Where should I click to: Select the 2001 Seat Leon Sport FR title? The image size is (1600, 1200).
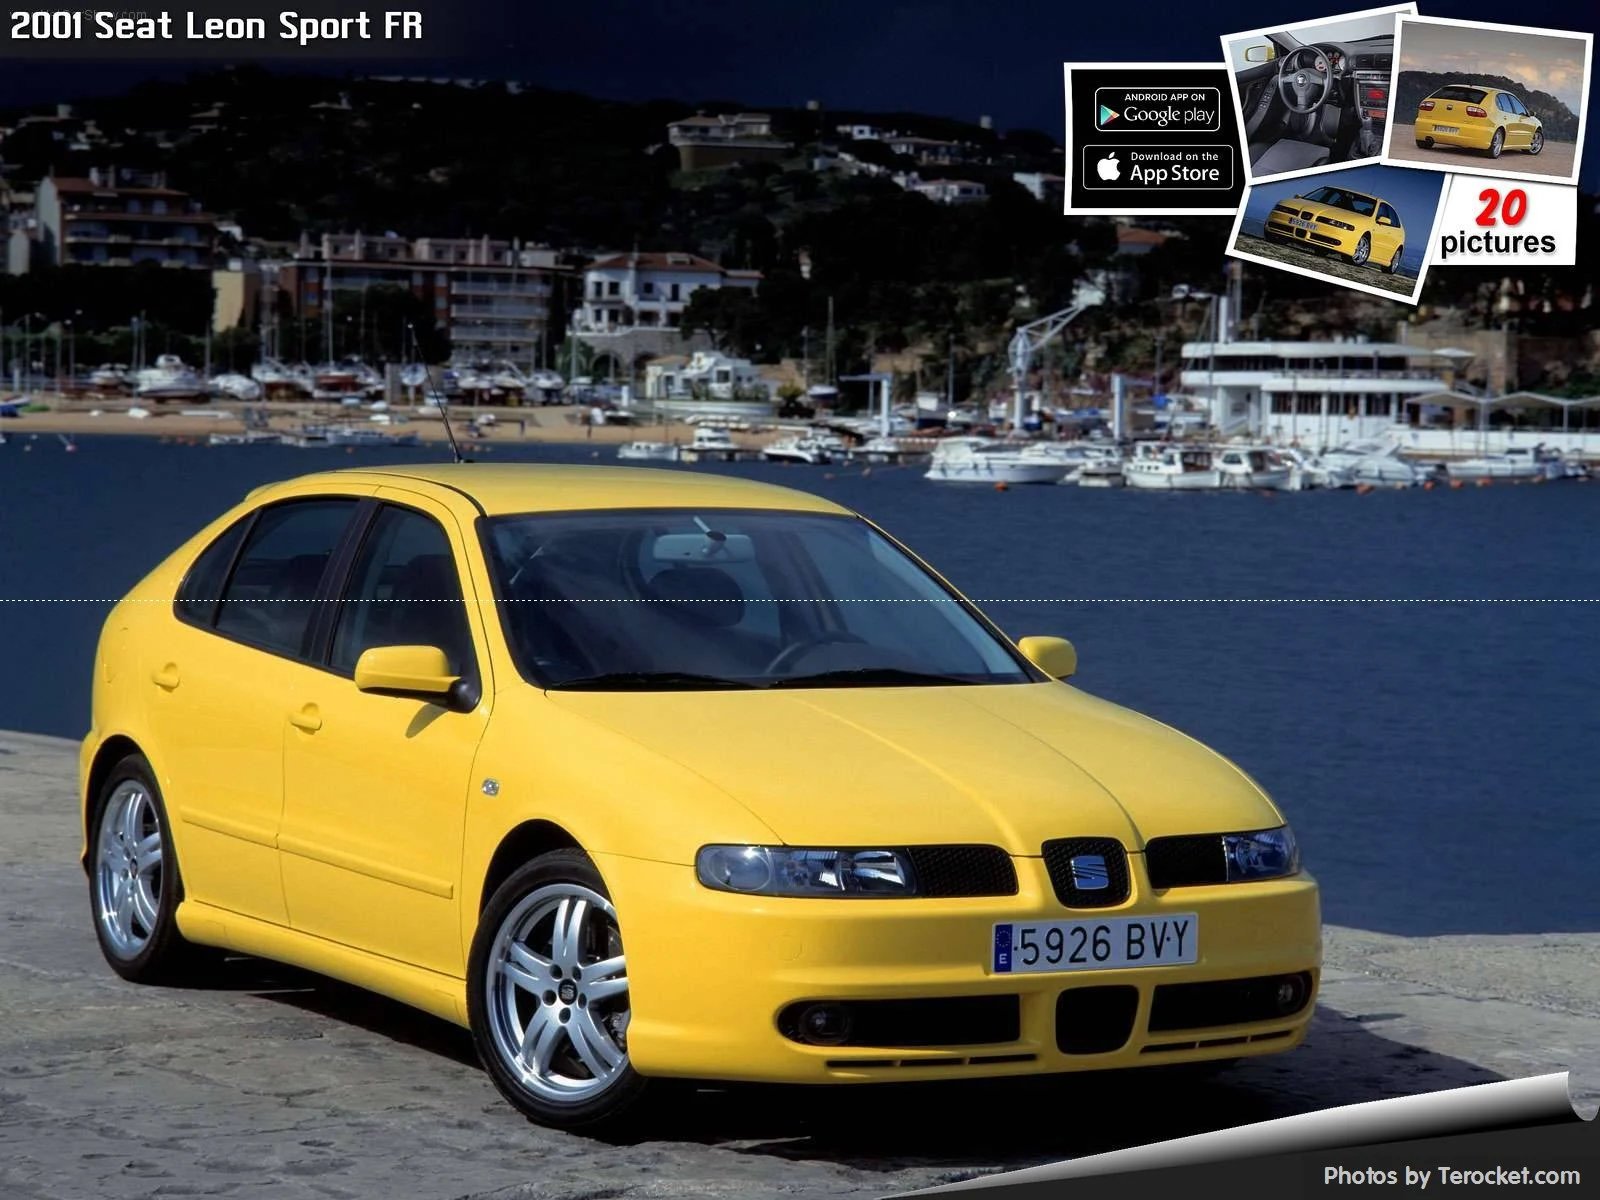pyautogui.click(x=216, y=26)
